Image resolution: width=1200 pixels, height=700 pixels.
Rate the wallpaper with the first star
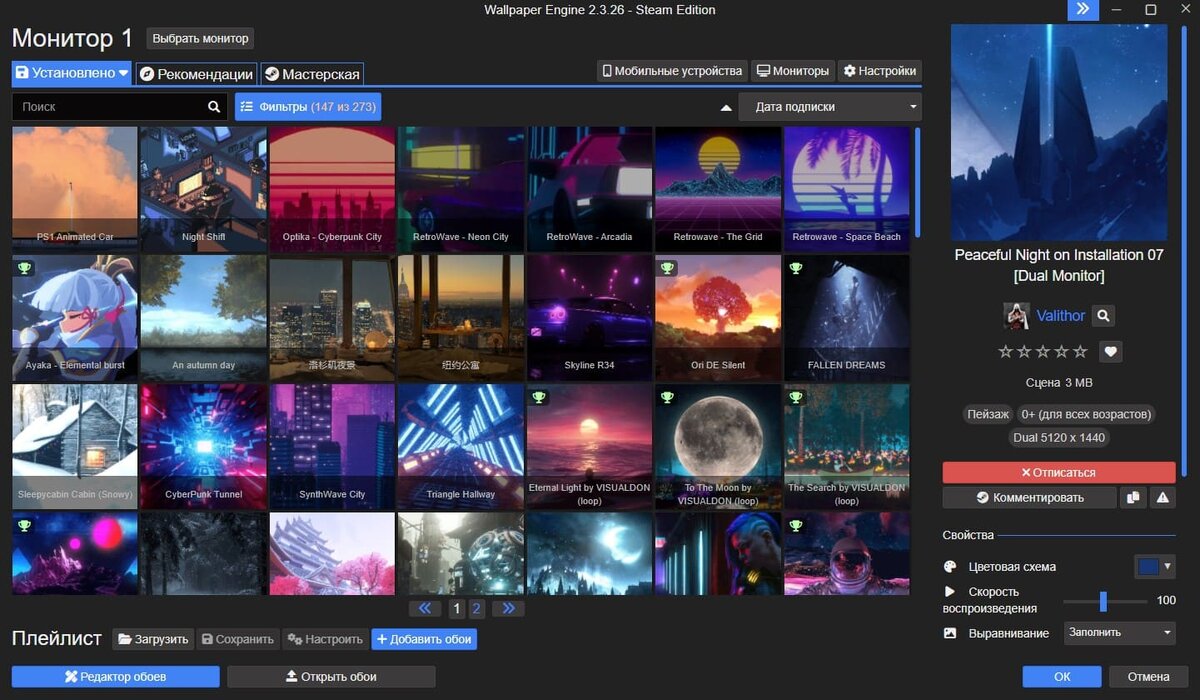click(1006, 352)
